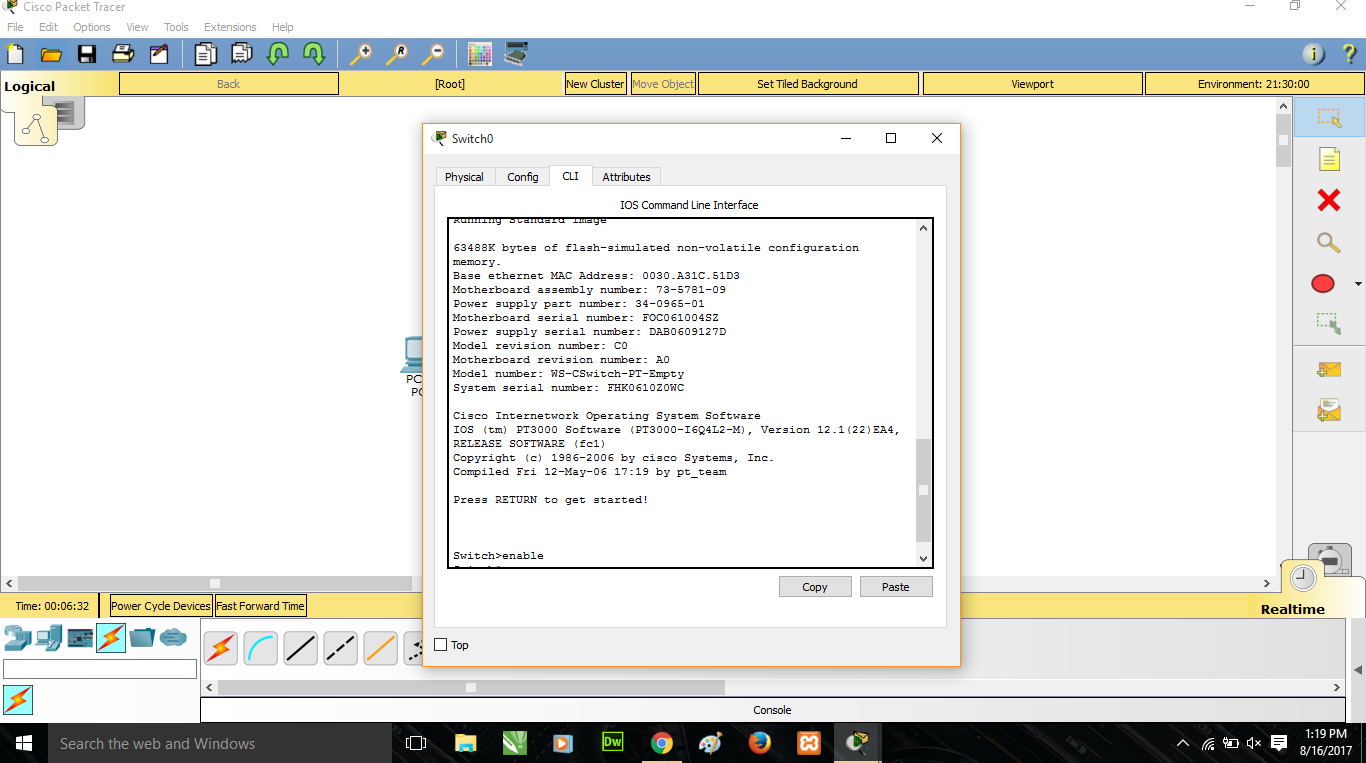Open the shape tool dropdown arrow
The width and height of the screenshot is (1366, 763).
(1357, 284)
